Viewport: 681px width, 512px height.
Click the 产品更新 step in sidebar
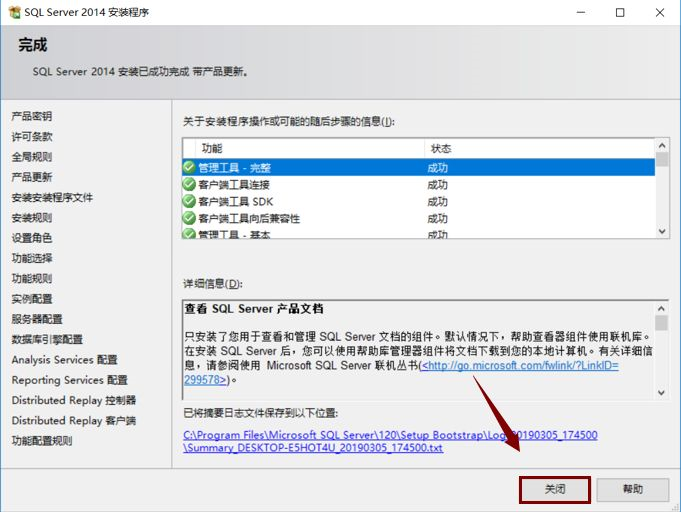[x=32, y=177]
